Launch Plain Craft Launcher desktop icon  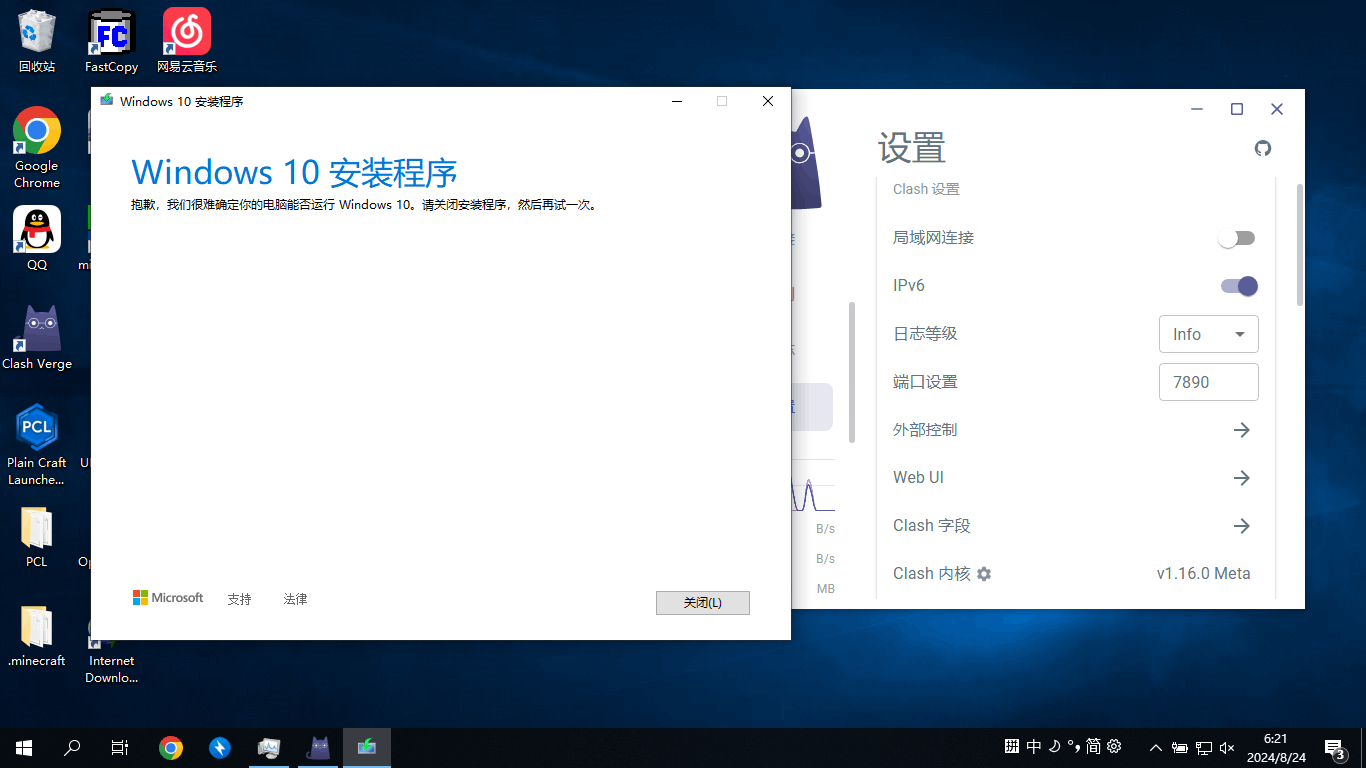click(37, 445)
